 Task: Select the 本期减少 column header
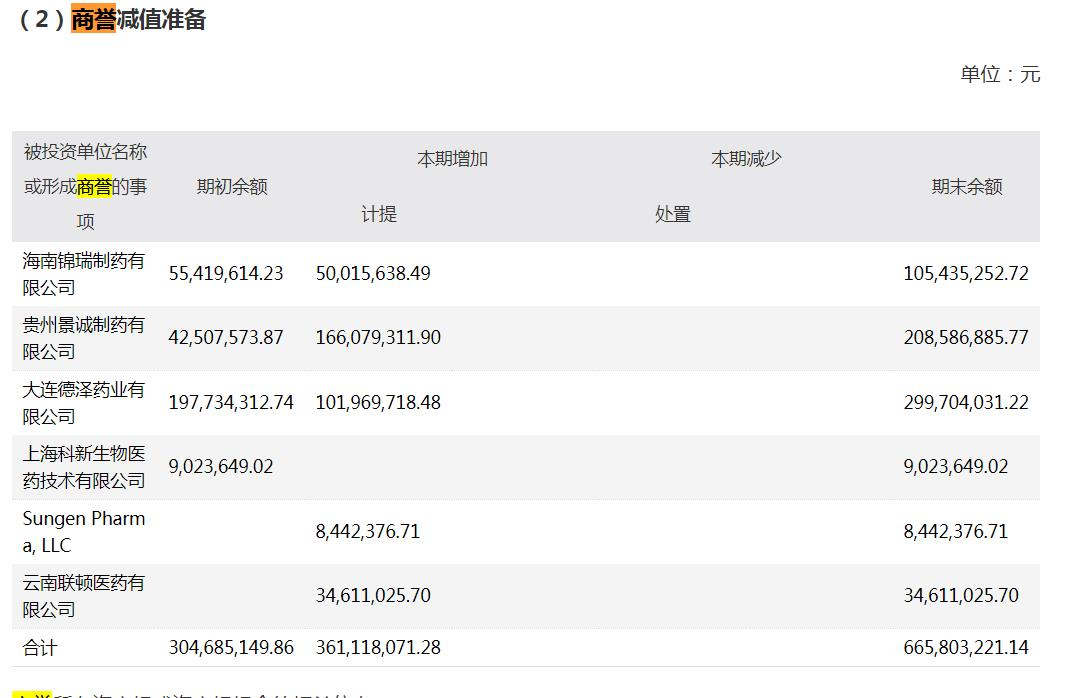pyautogui.click(x=746, y=159)
